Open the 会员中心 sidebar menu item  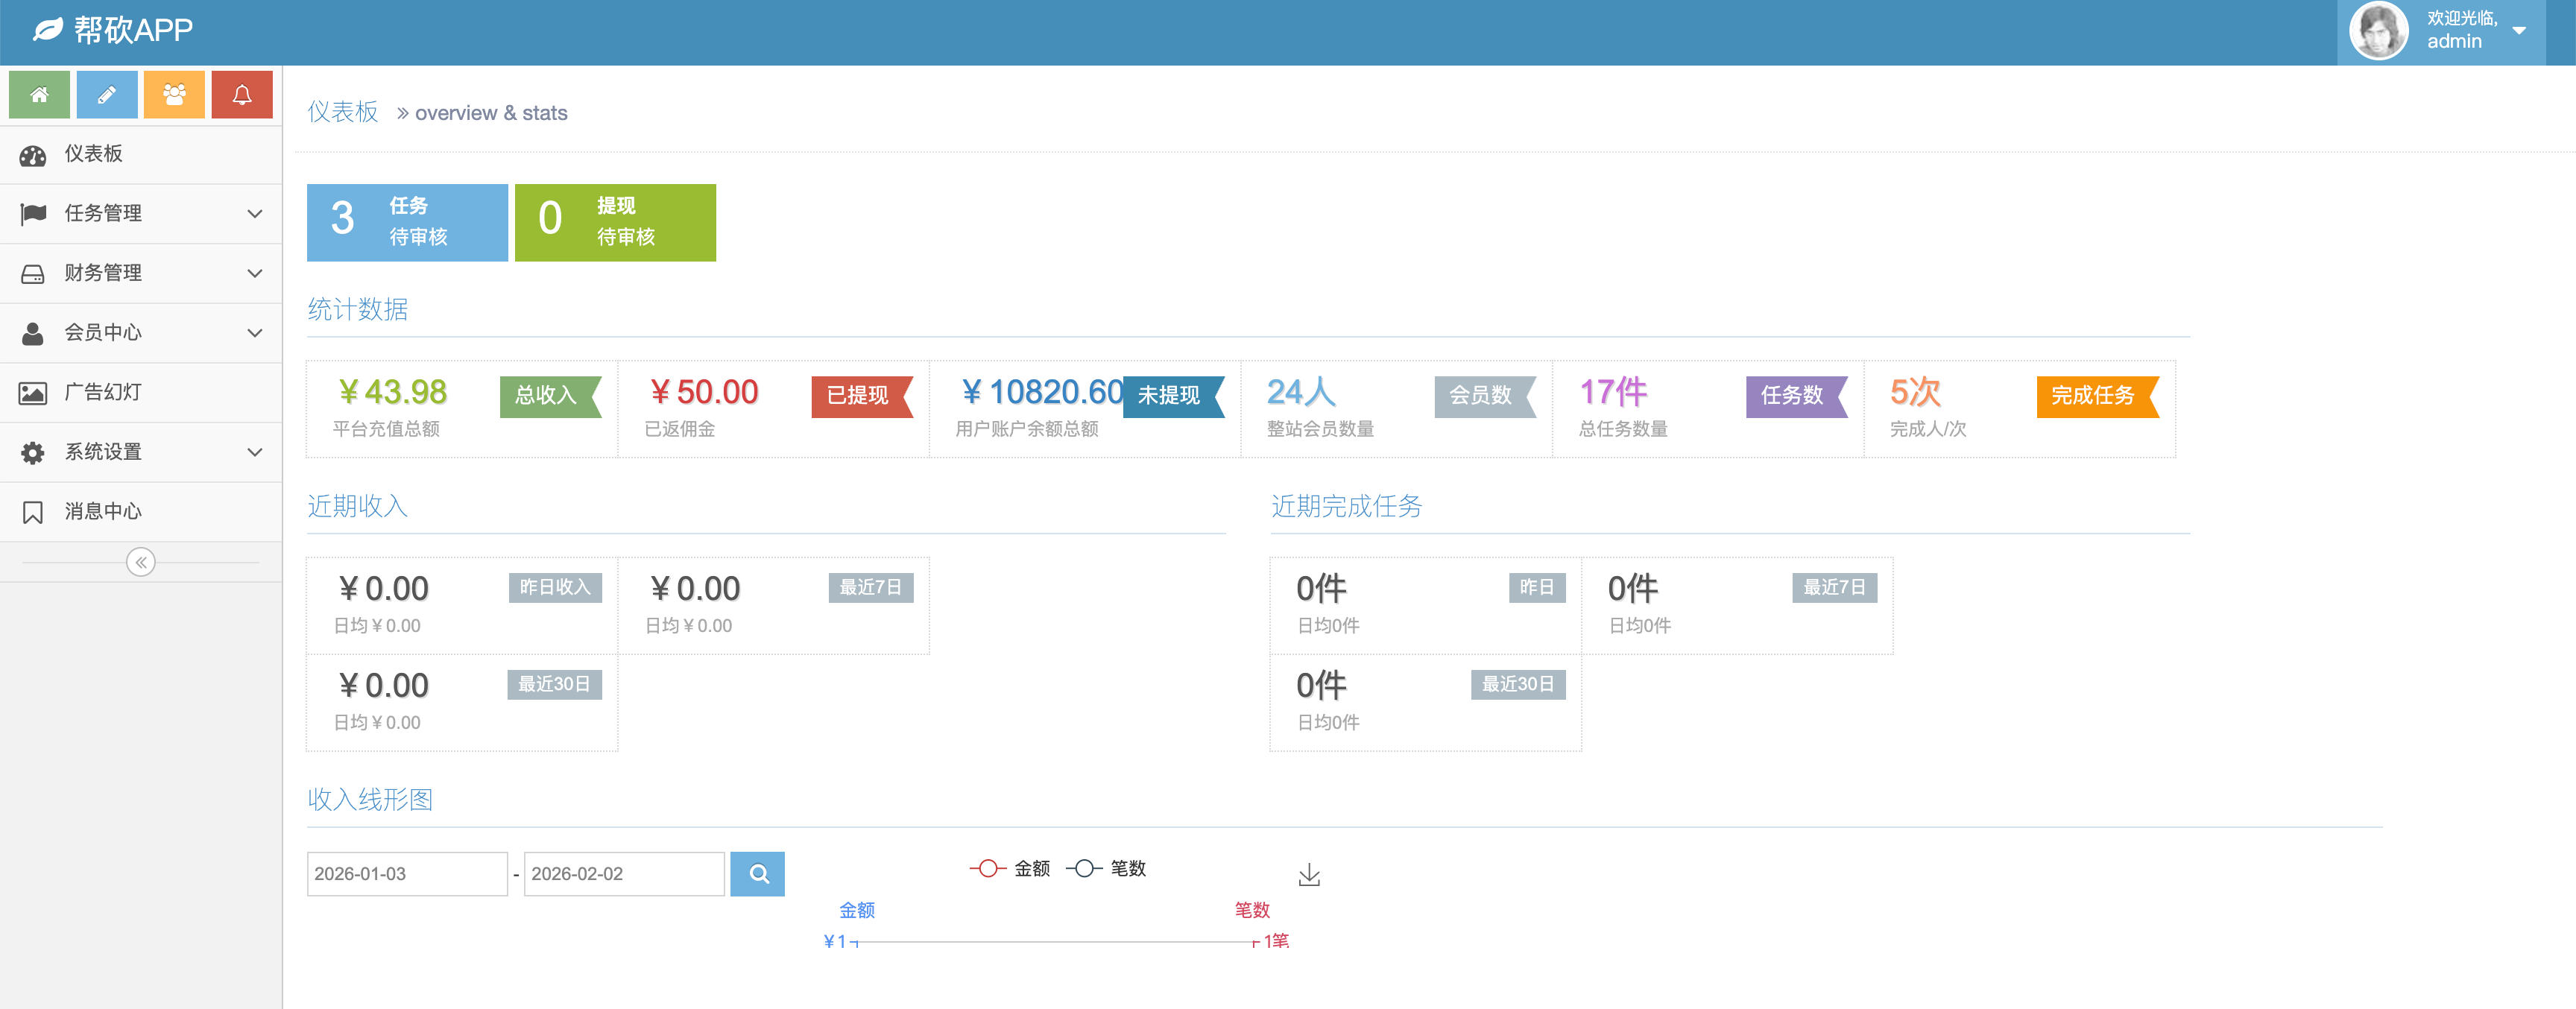point(141,333)
